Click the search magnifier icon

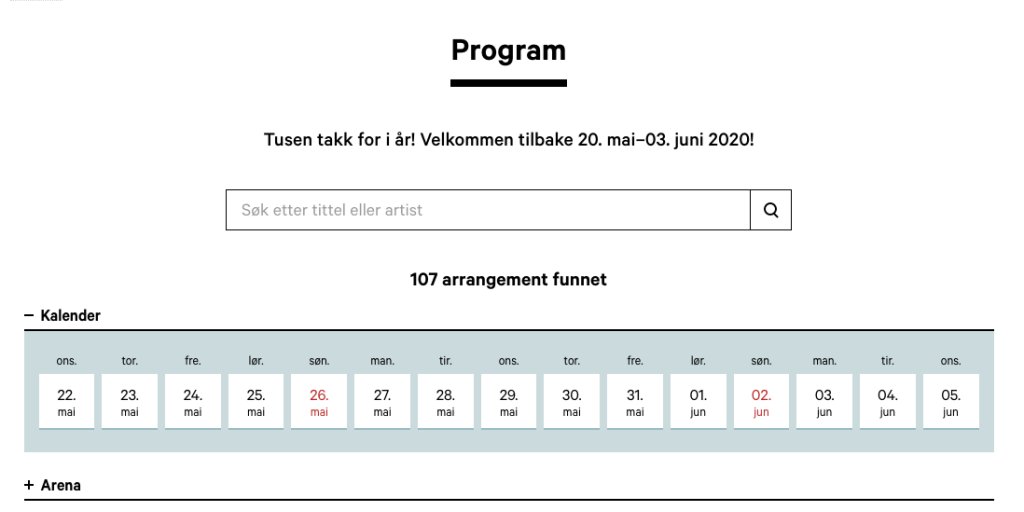pyautogui.click(x=770, y=210)
